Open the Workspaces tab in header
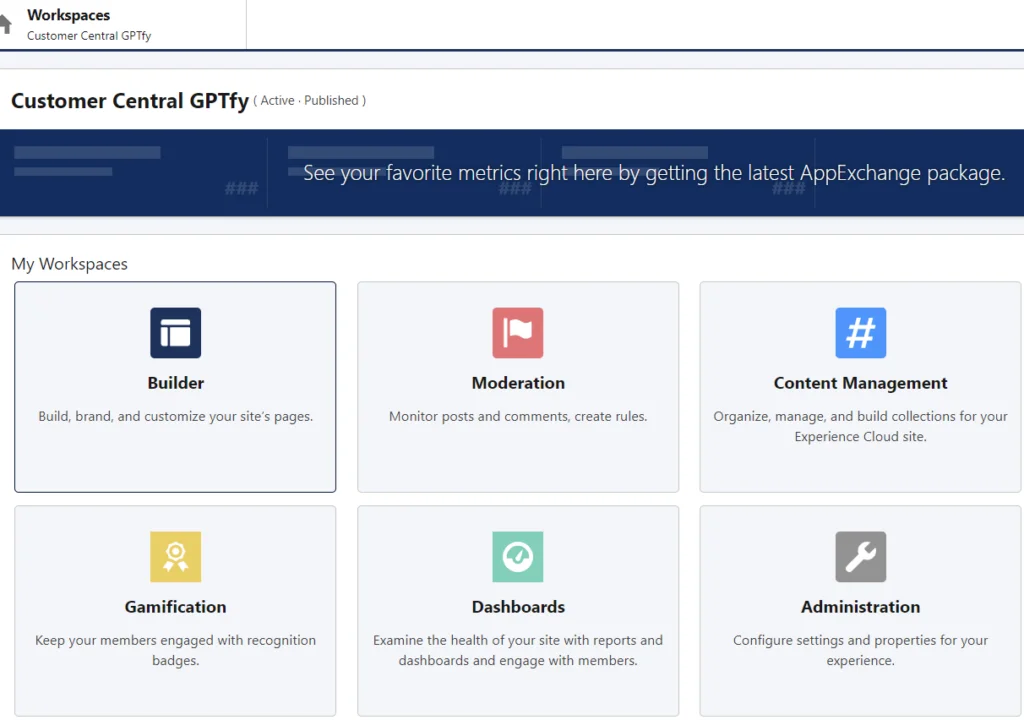The image size is (1024, 720). [69, 15]
